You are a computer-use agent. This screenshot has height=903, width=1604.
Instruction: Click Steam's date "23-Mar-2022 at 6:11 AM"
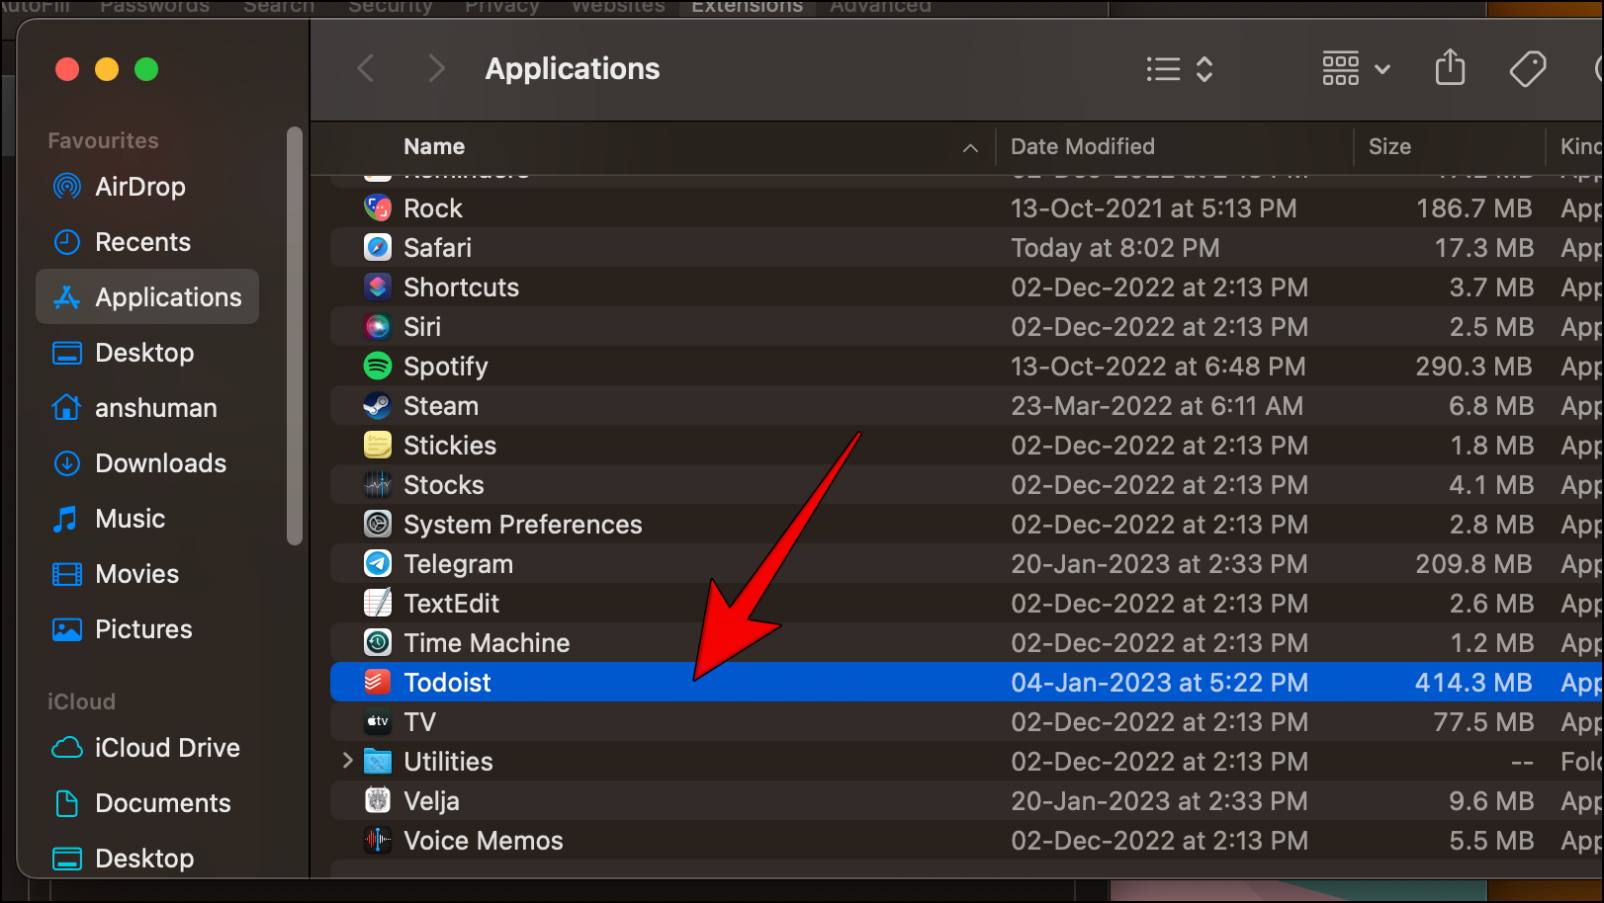[1157, 406]
